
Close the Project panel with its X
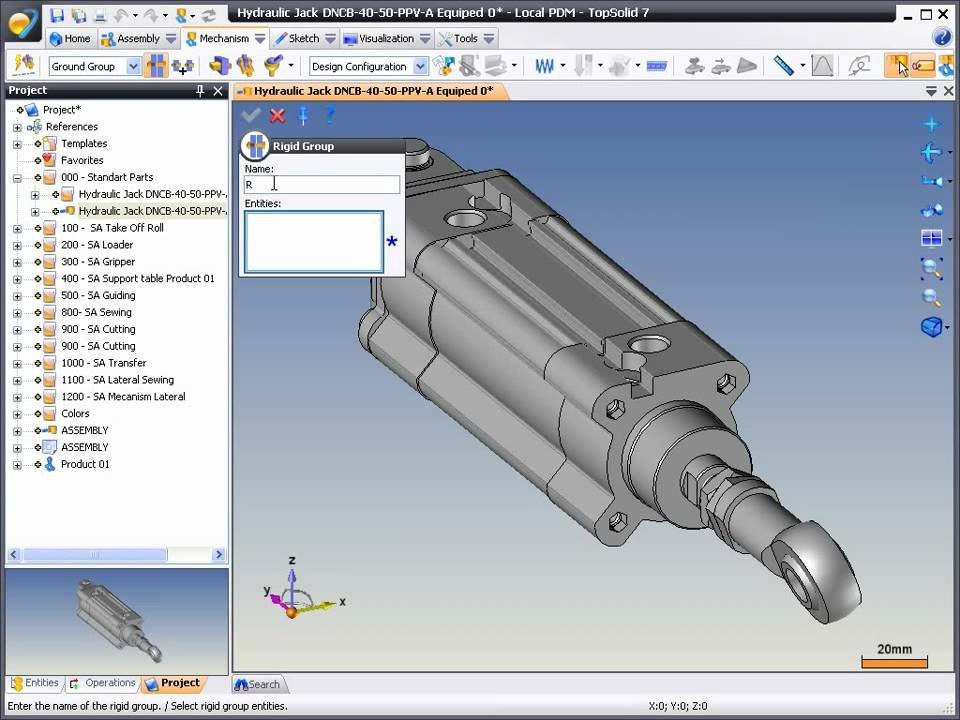coord(218,91)
